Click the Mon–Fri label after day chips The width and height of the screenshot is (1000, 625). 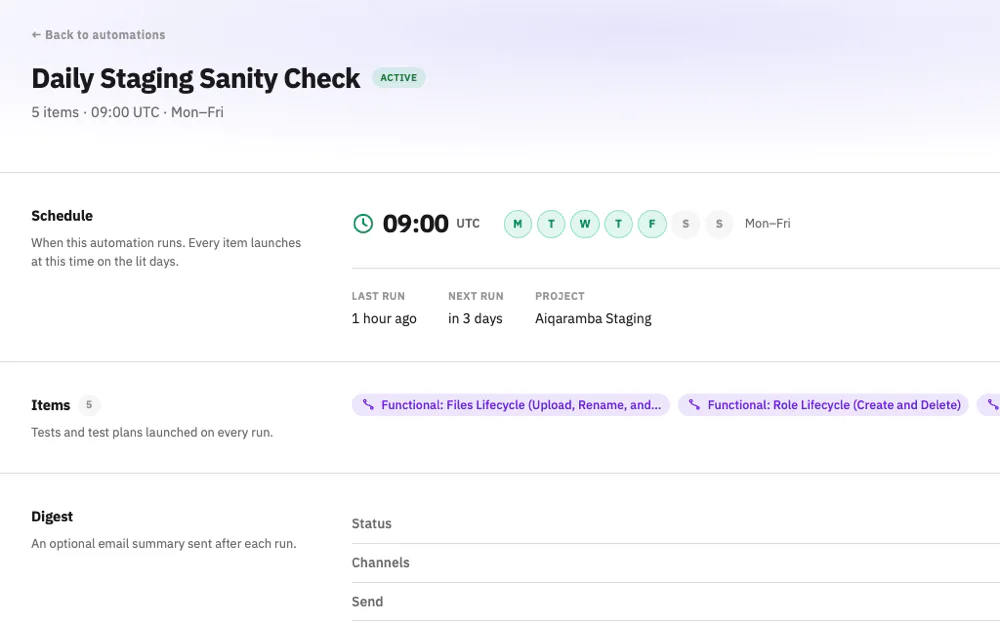(x=767, y=224)
